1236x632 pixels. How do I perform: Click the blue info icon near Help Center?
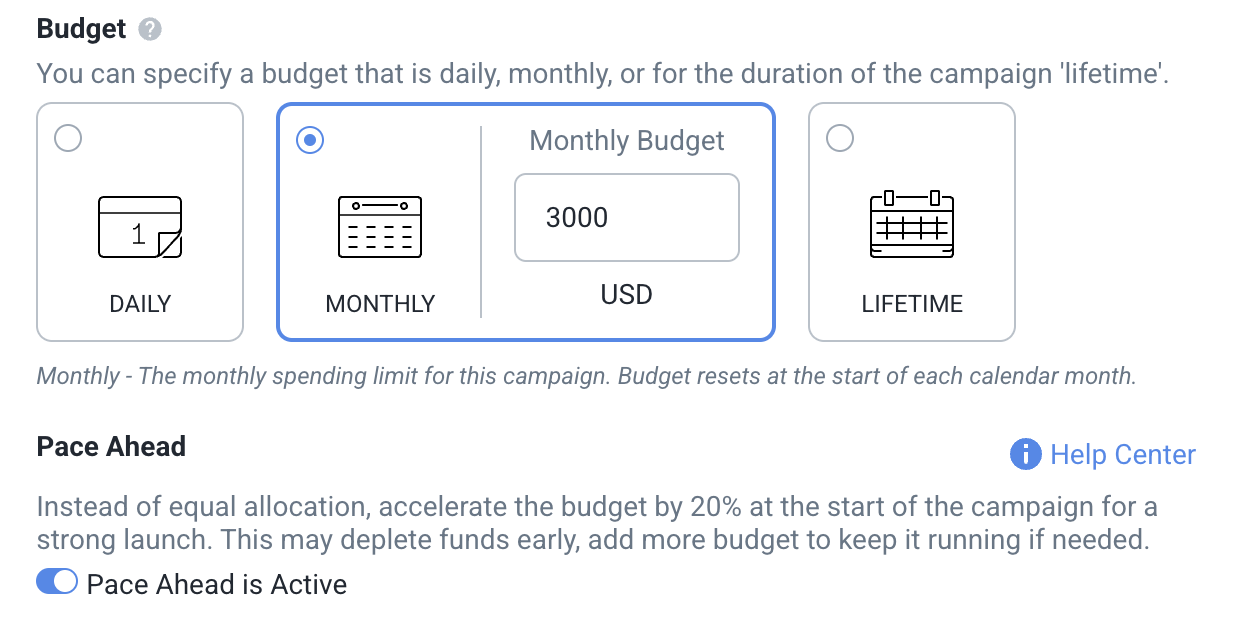point(1025,455)
